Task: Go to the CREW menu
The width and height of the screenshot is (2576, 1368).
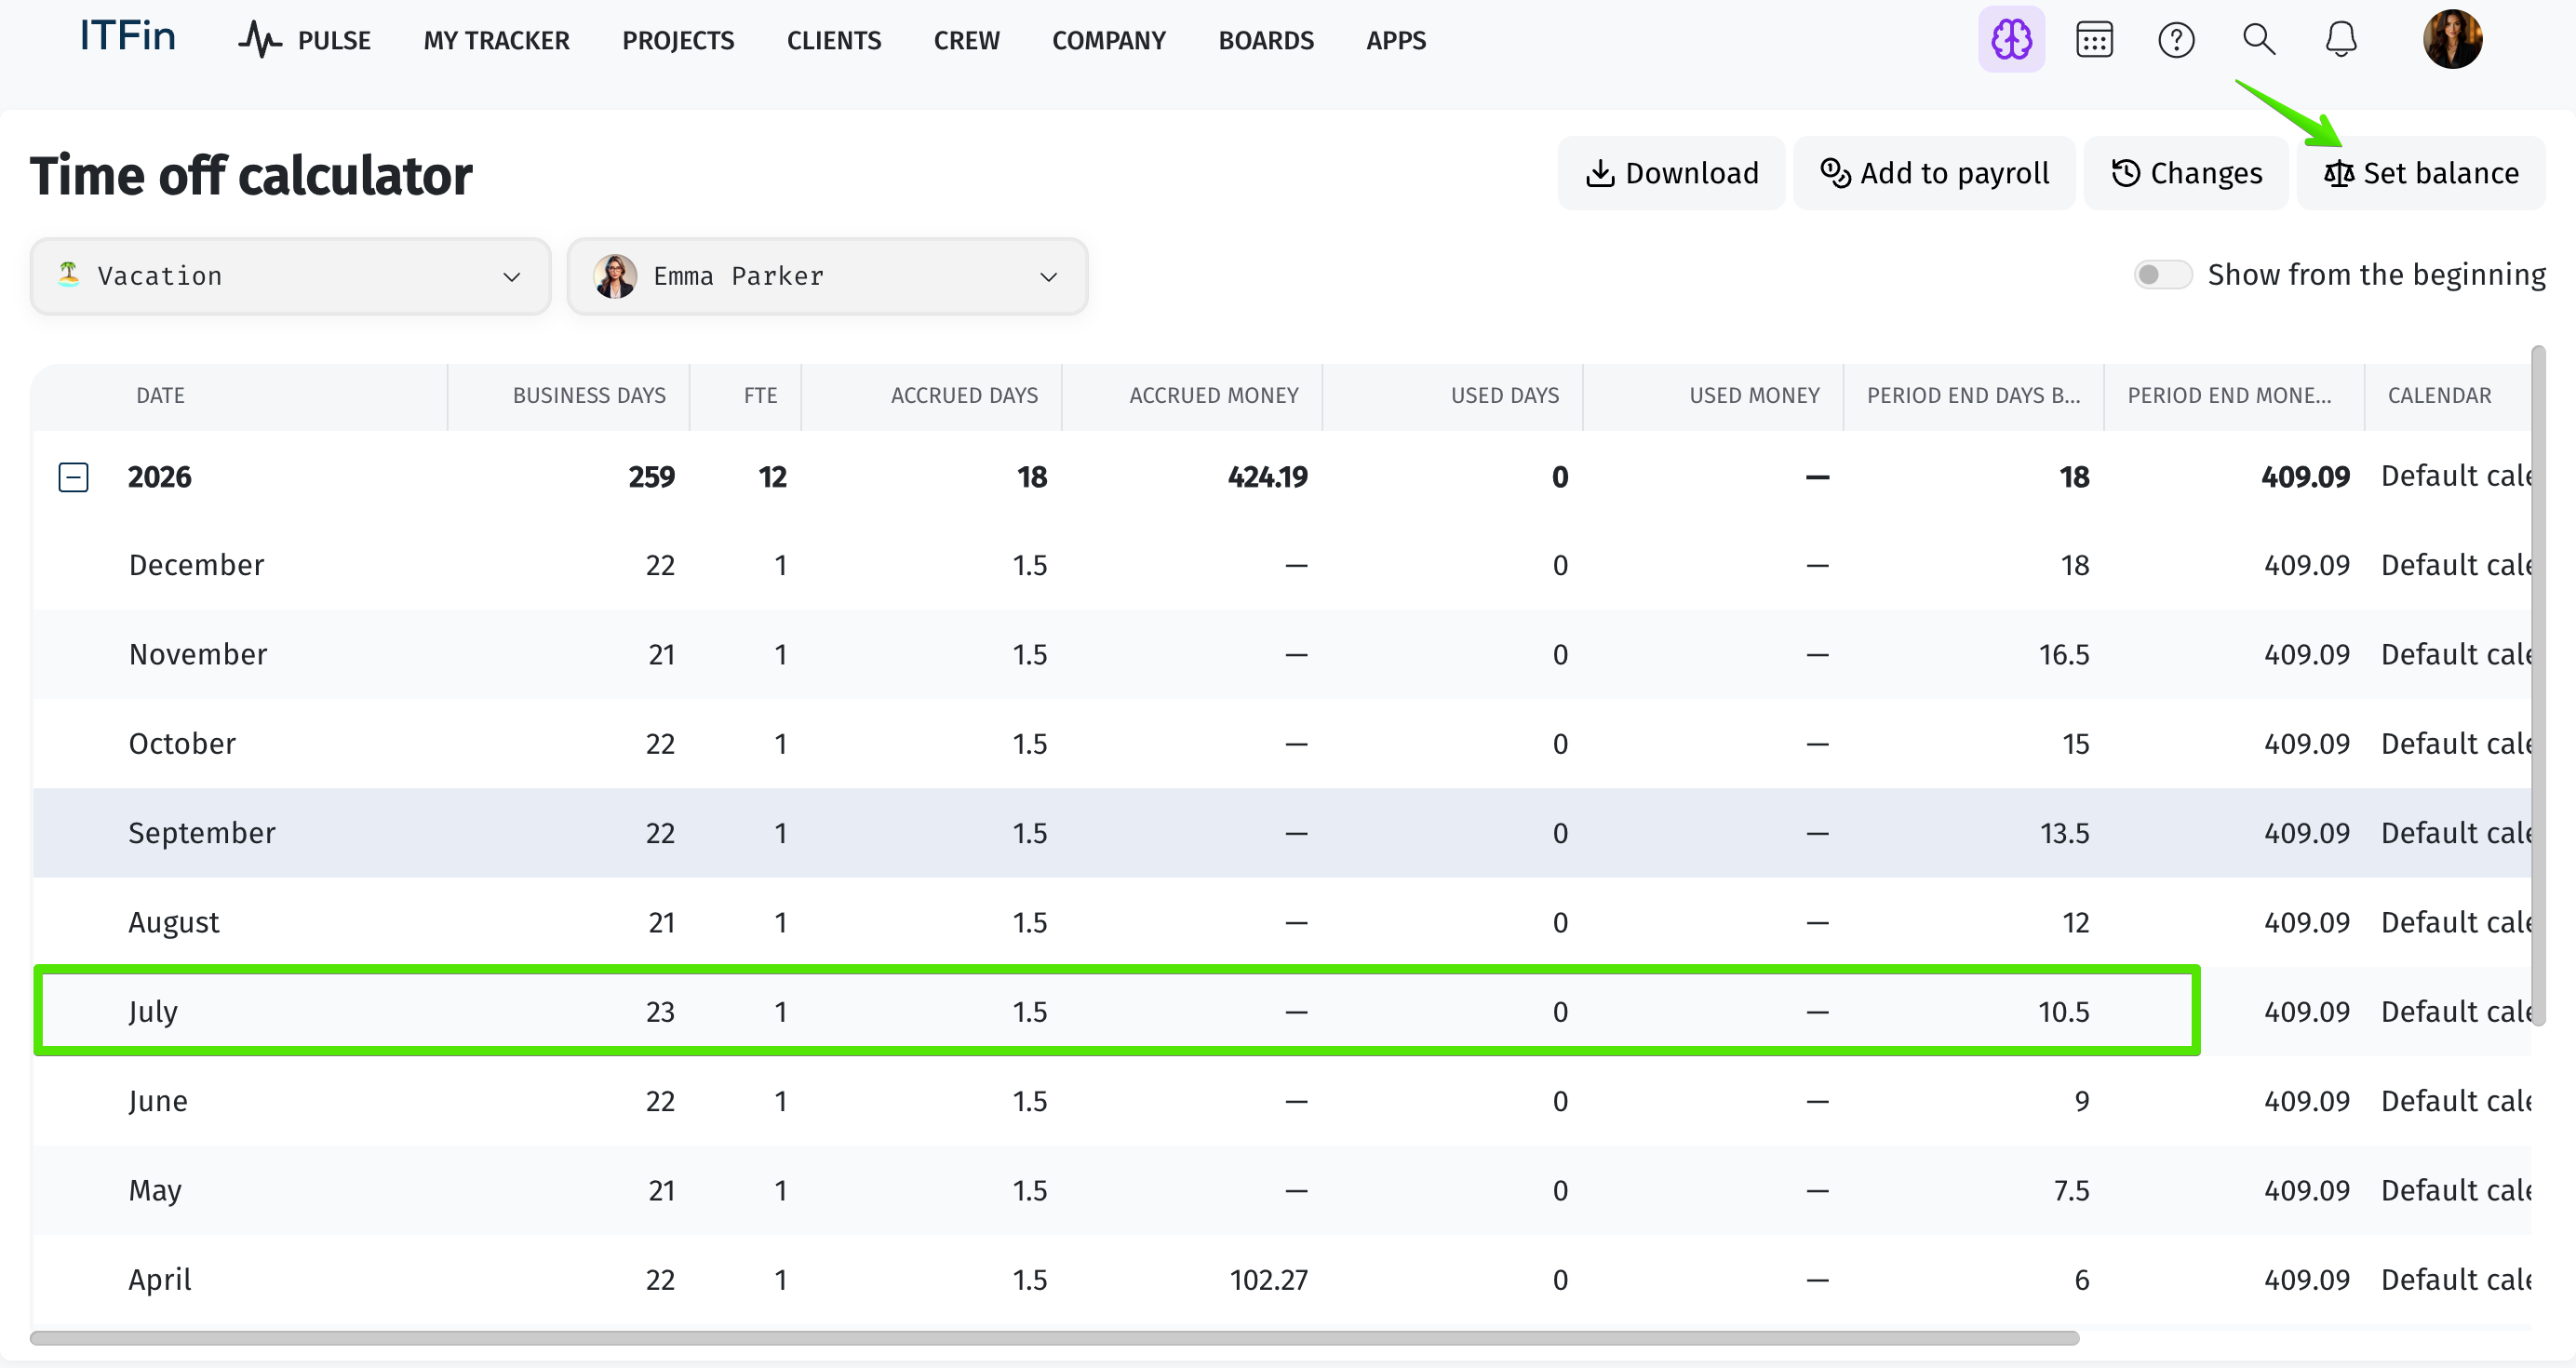Action: coord(966,41)
